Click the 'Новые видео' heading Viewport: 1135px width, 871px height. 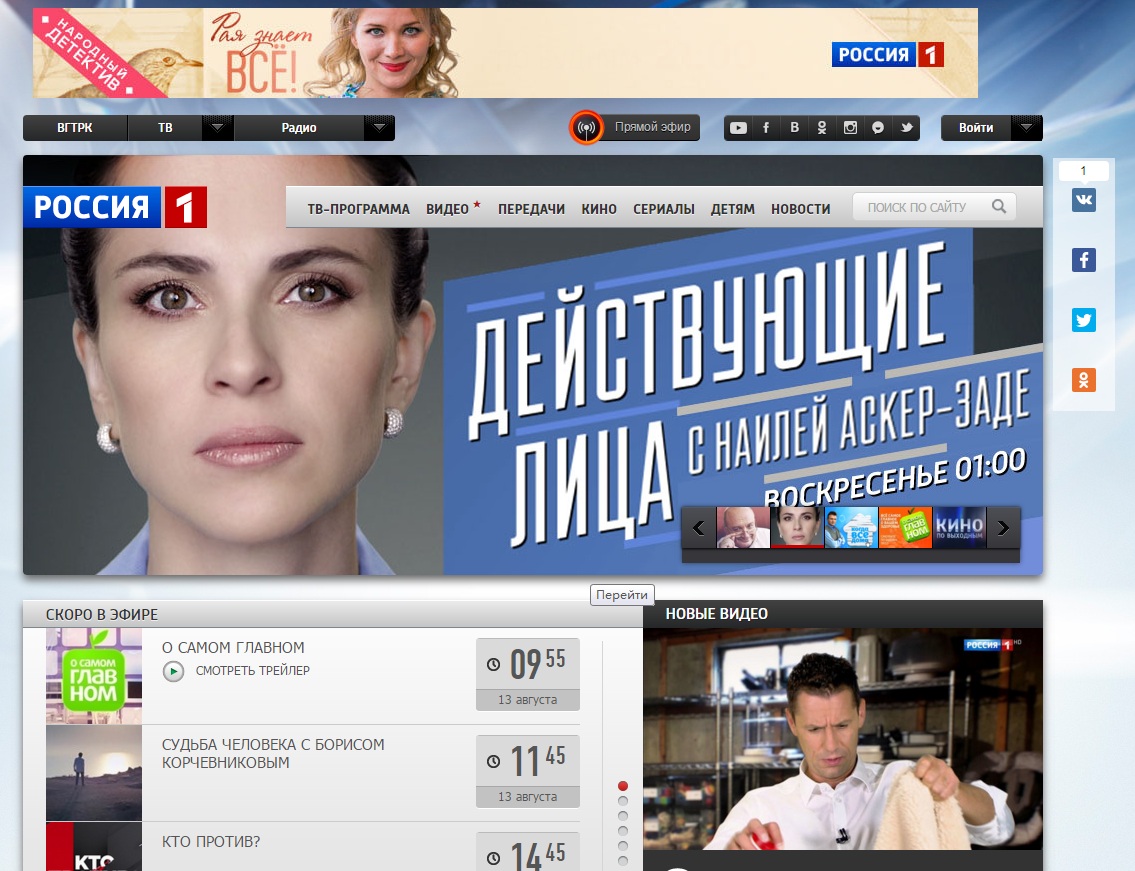(x=717, y=614)
